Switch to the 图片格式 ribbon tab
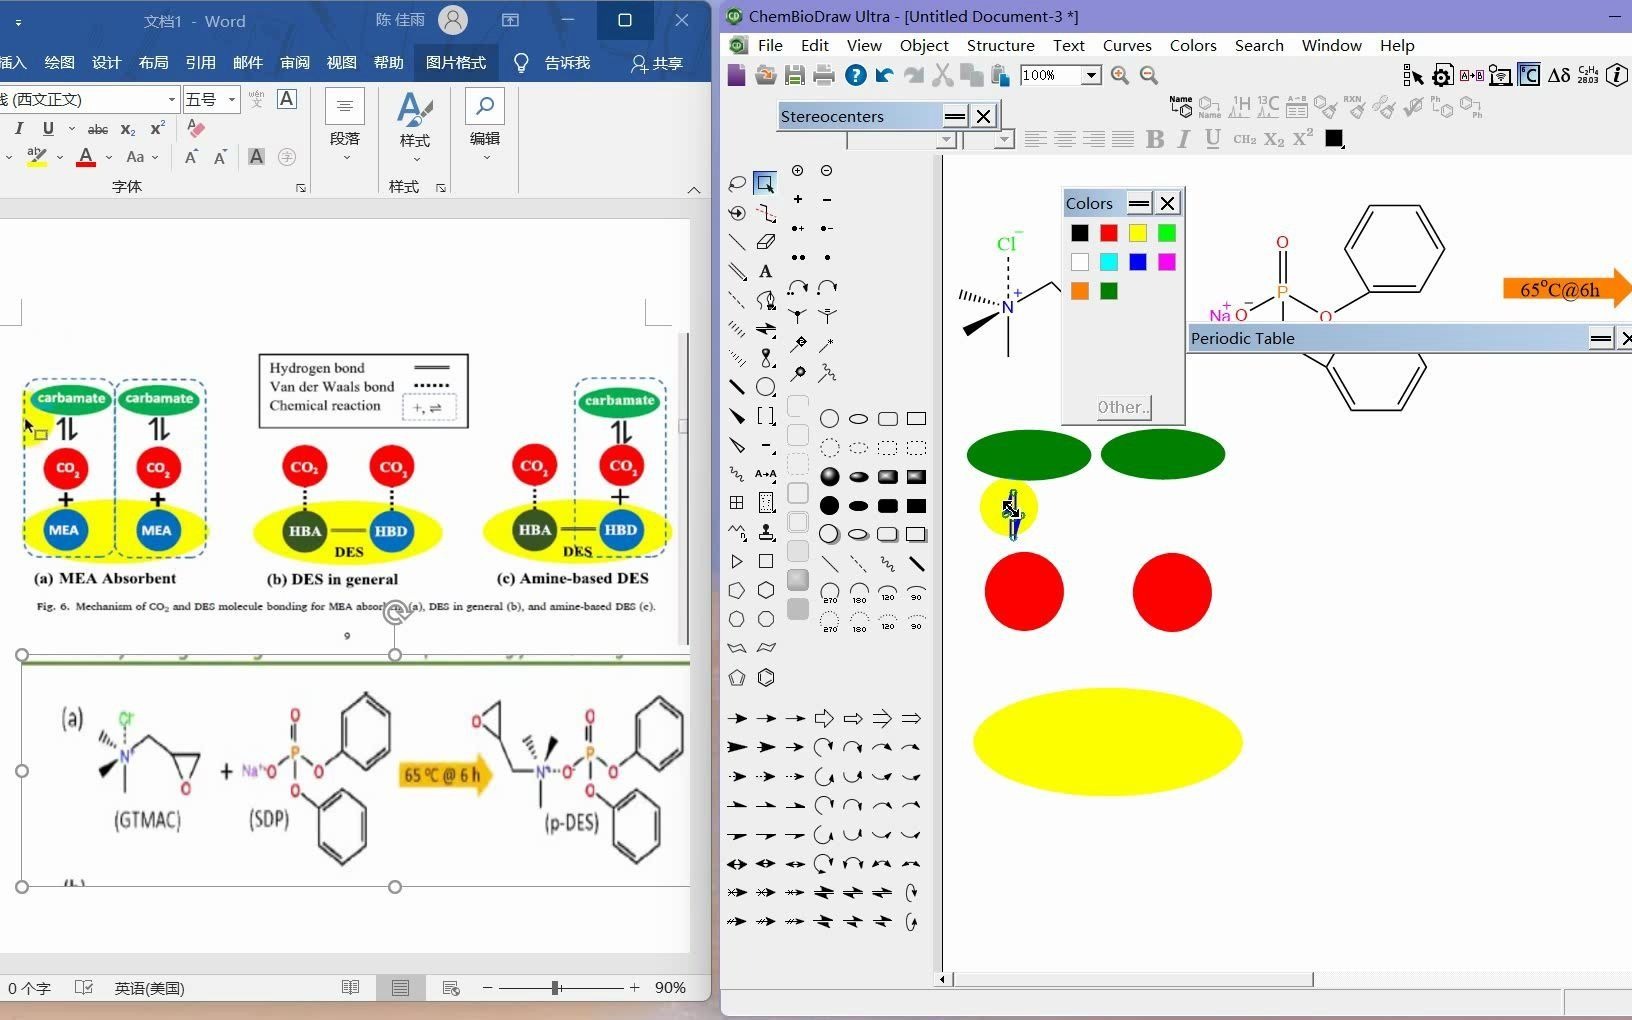The width and height of the screenshot is (1632, 1020). tap(455, 62)
